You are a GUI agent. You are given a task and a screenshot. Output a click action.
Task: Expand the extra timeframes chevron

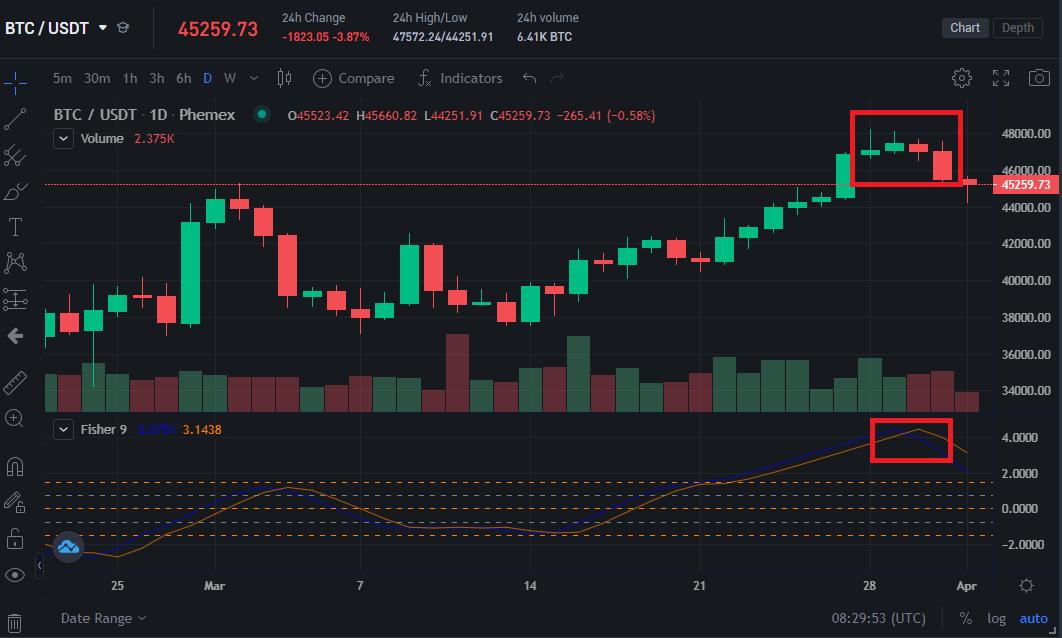[253, 77]
